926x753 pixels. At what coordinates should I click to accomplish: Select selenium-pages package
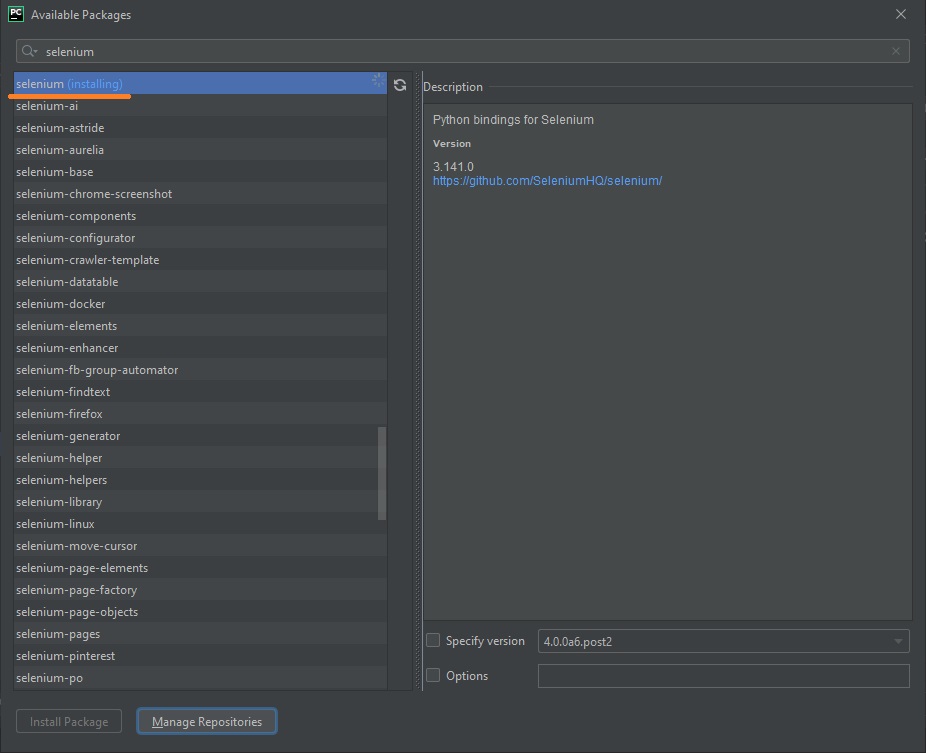[x=200, y=634]
